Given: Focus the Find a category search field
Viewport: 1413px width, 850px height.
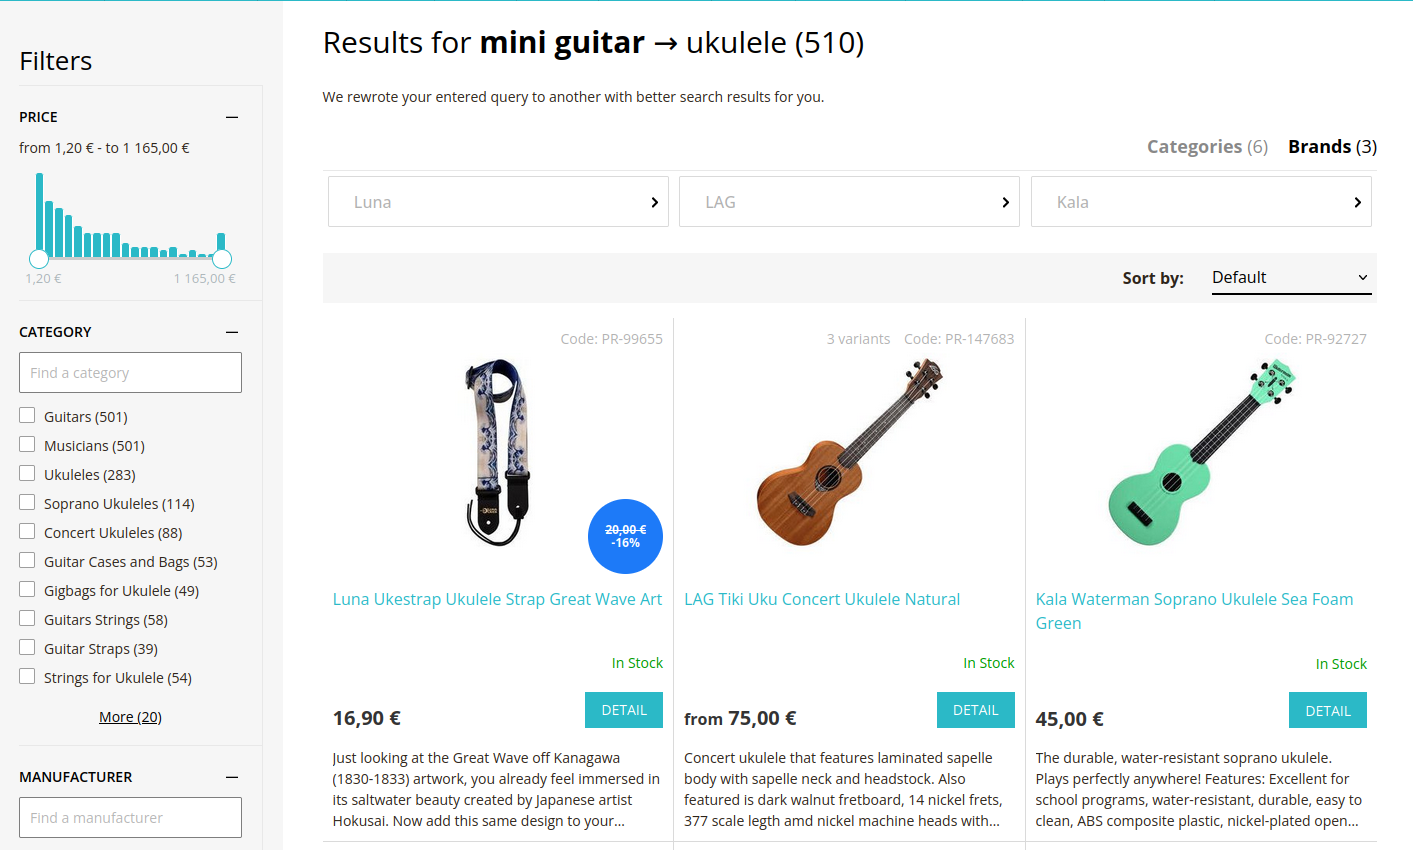Looking at the screenshot, I should click(130, 373).
